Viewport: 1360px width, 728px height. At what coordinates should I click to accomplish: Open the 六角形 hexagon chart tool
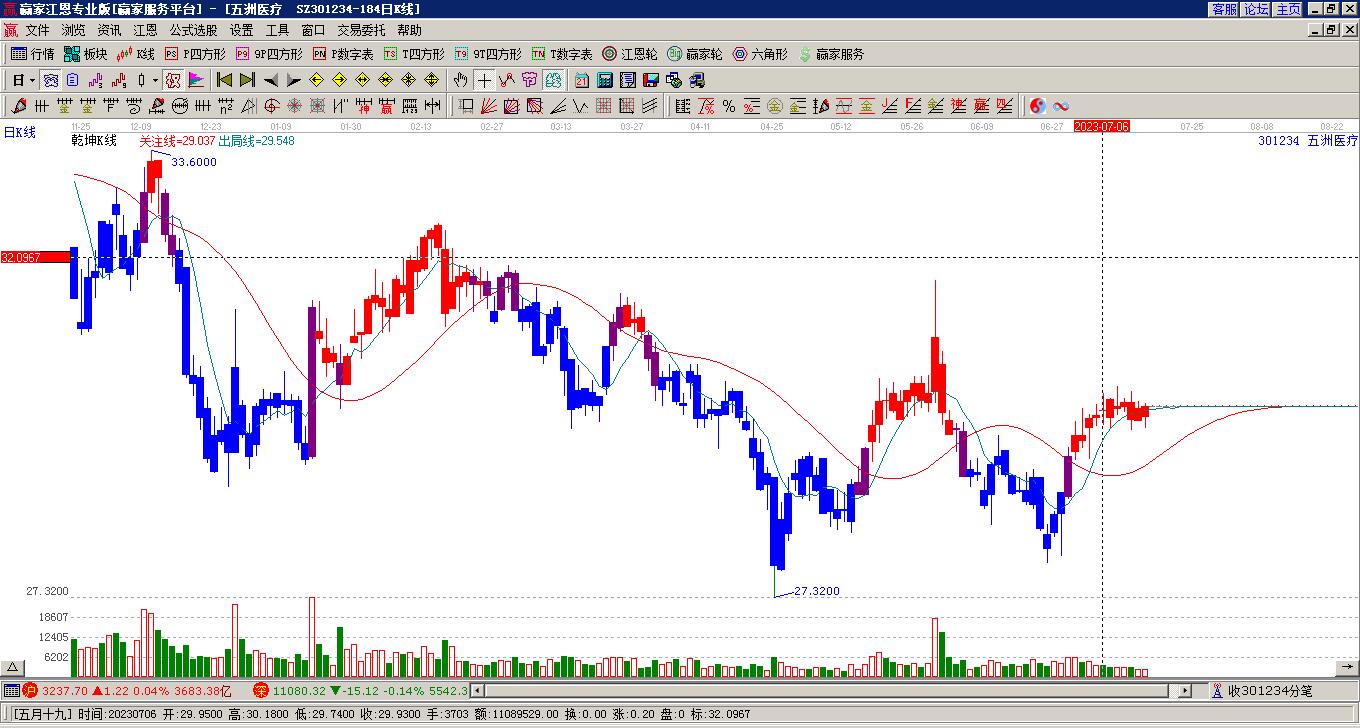click(760, 54)
